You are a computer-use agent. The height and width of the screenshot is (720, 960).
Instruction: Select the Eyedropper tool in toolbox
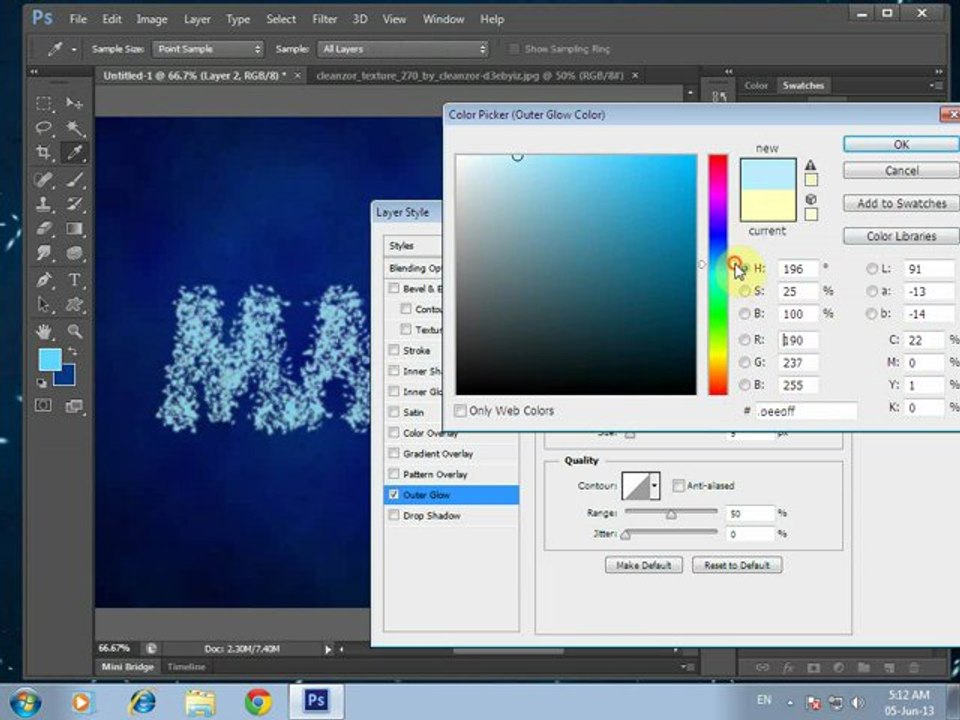[x=74, y=152]
